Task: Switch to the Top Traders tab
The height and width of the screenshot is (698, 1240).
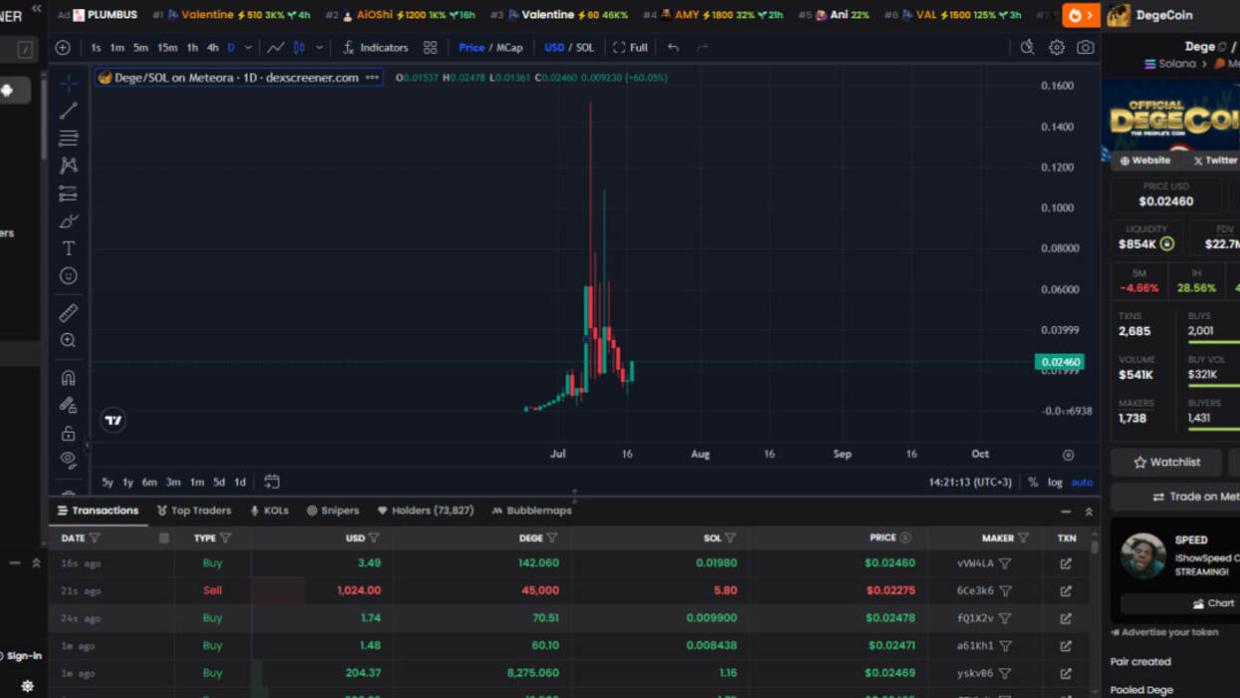Action: (194, 510)
